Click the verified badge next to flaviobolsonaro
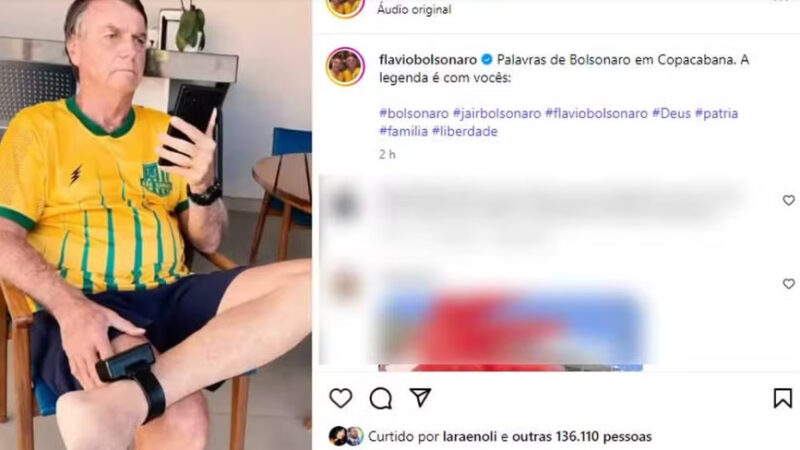The width and height of the screenshot is (800, 450). [487, 60]
